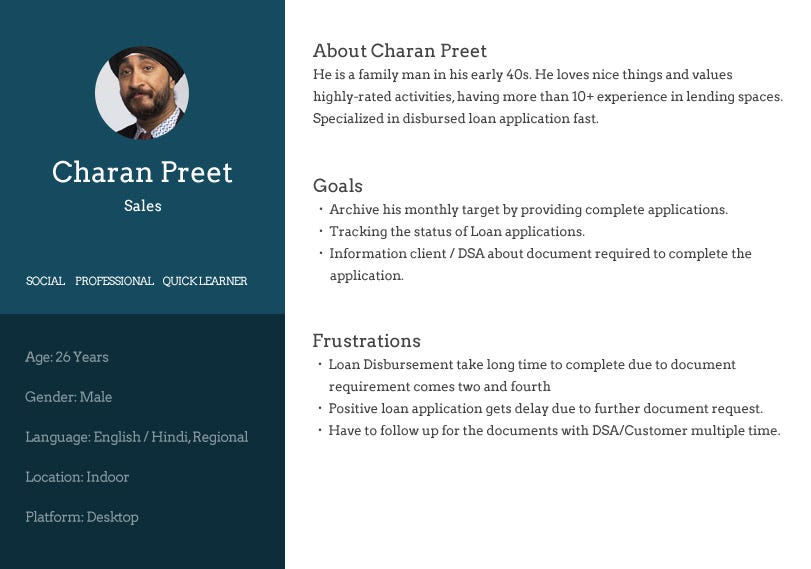Select the QUICK LEARNER trait tag
Screen dimensions: 811x569
[205, 281]
